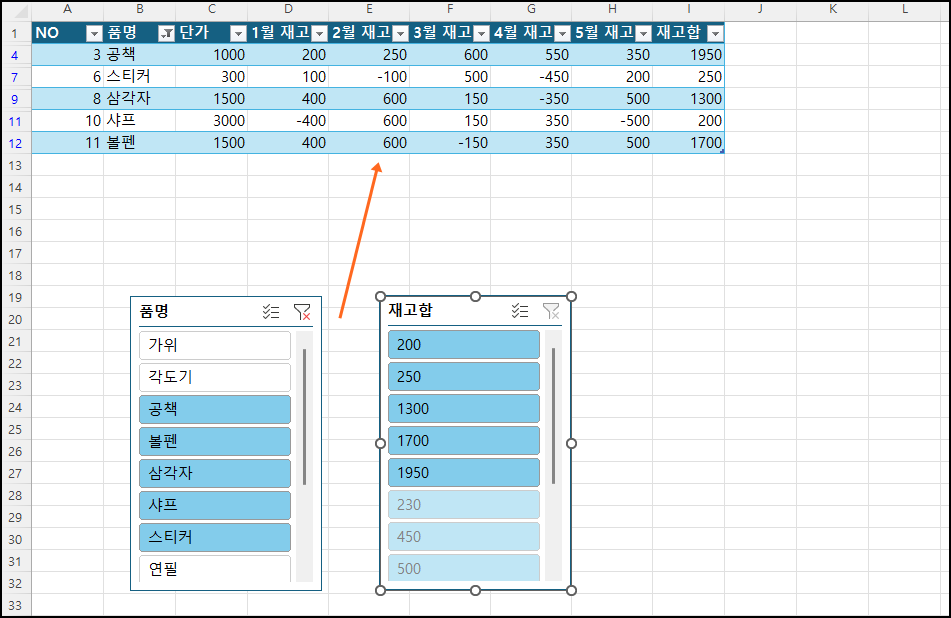Open the 3월 재고 filter dropdown

(x=482, y=33)
